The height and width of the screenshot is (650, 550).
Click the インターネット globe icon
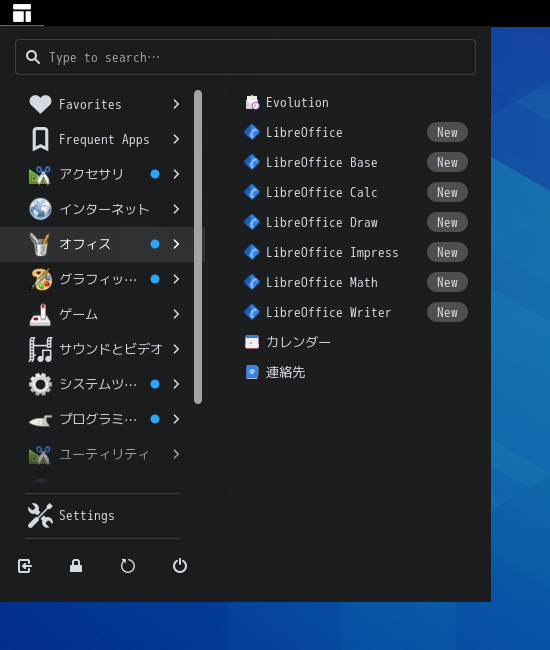point(40,209)
